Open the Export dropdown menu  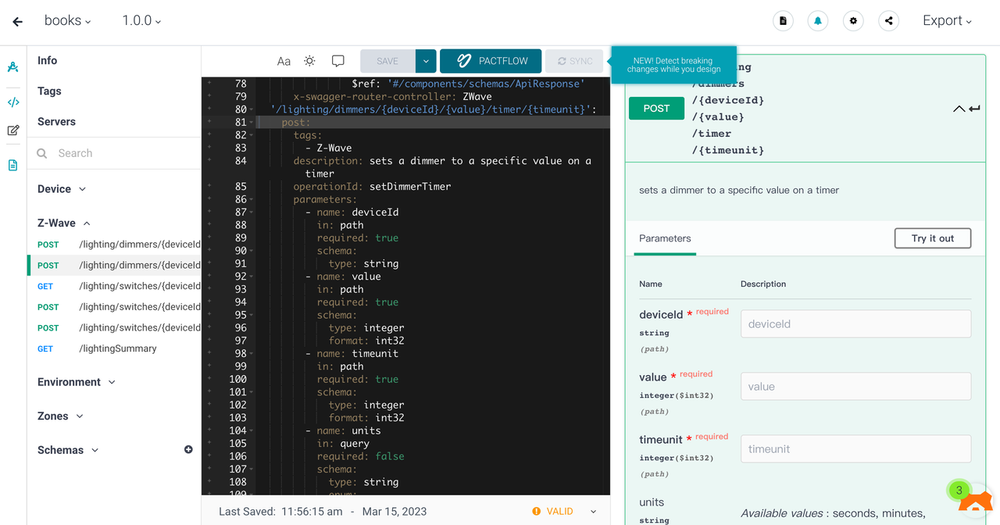[947, 21]
